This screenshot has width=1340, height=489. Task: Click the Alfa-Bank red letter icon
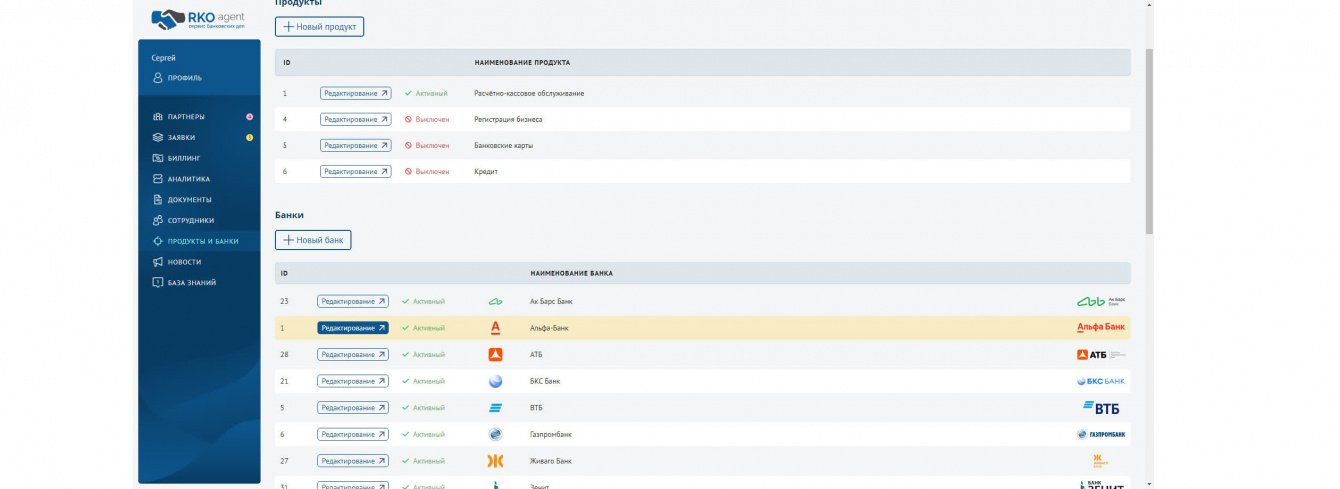(495, 328)
